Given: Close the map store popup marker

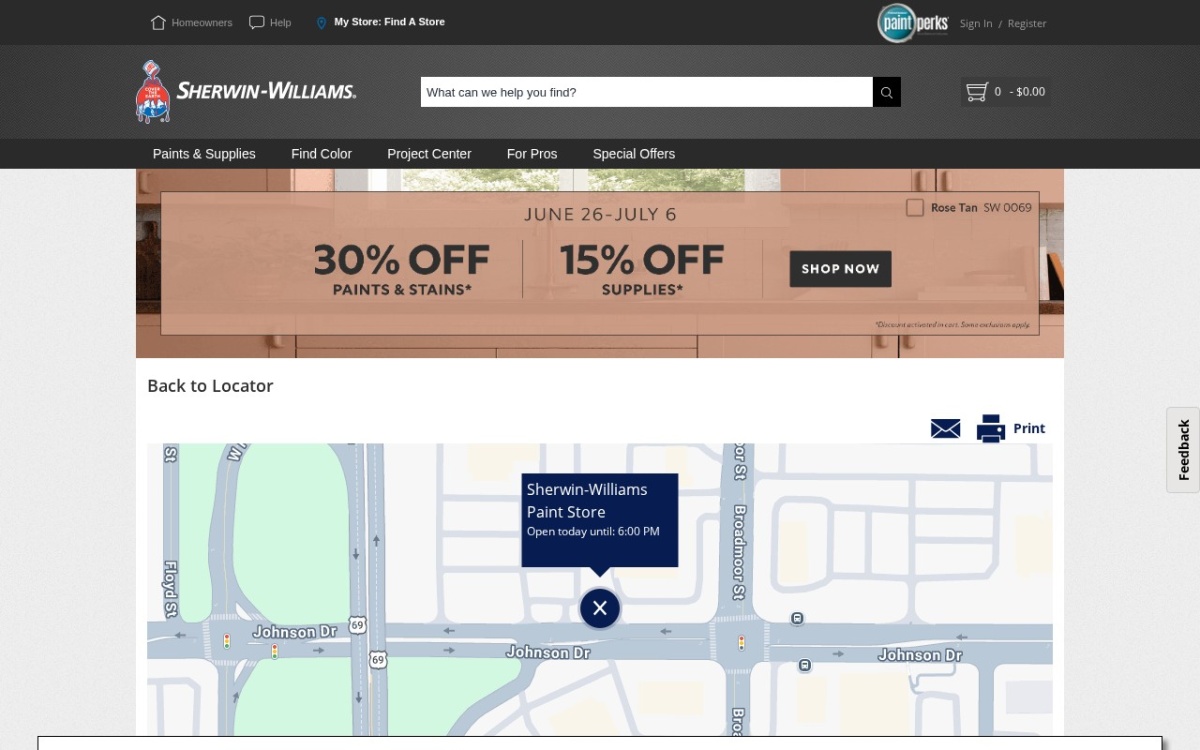Looking at the screenshot, I should click(600, 608).
